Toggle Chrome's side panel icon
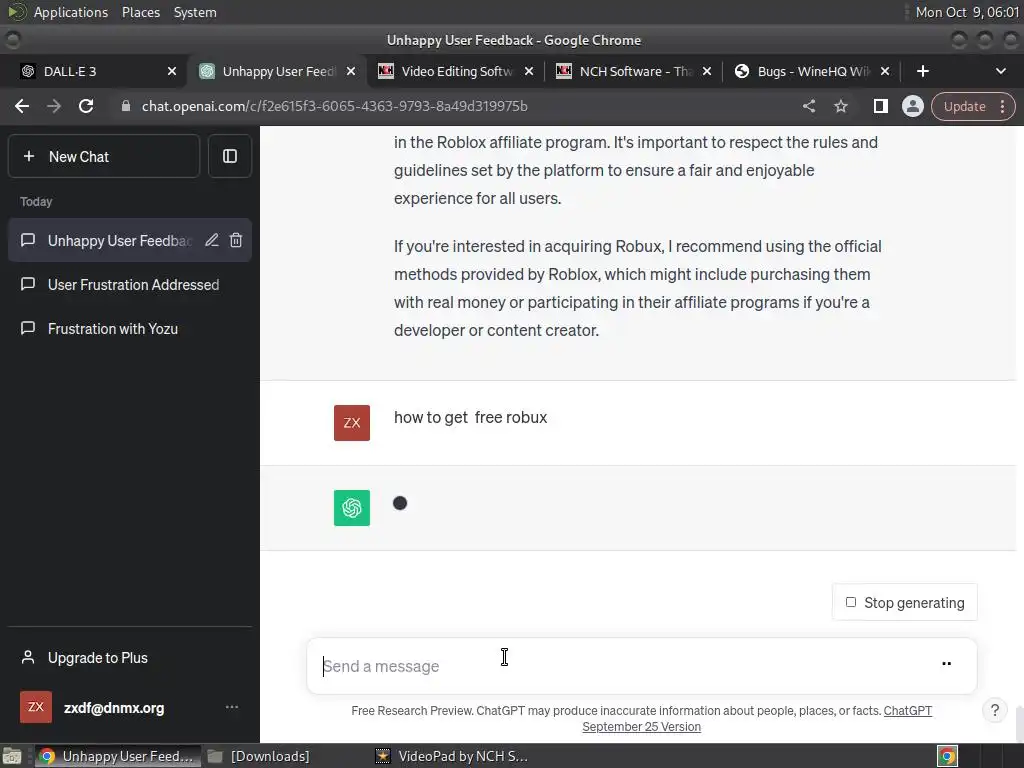The width and height of the screenshot is (1024, 768). [880, 106]
